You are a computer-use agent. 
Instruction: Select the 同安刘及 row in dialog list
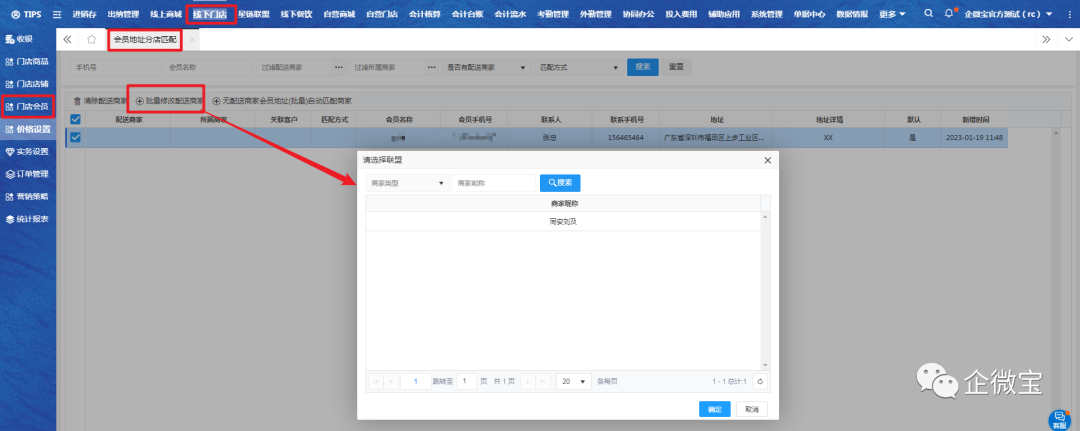click(x=563, y=221)
